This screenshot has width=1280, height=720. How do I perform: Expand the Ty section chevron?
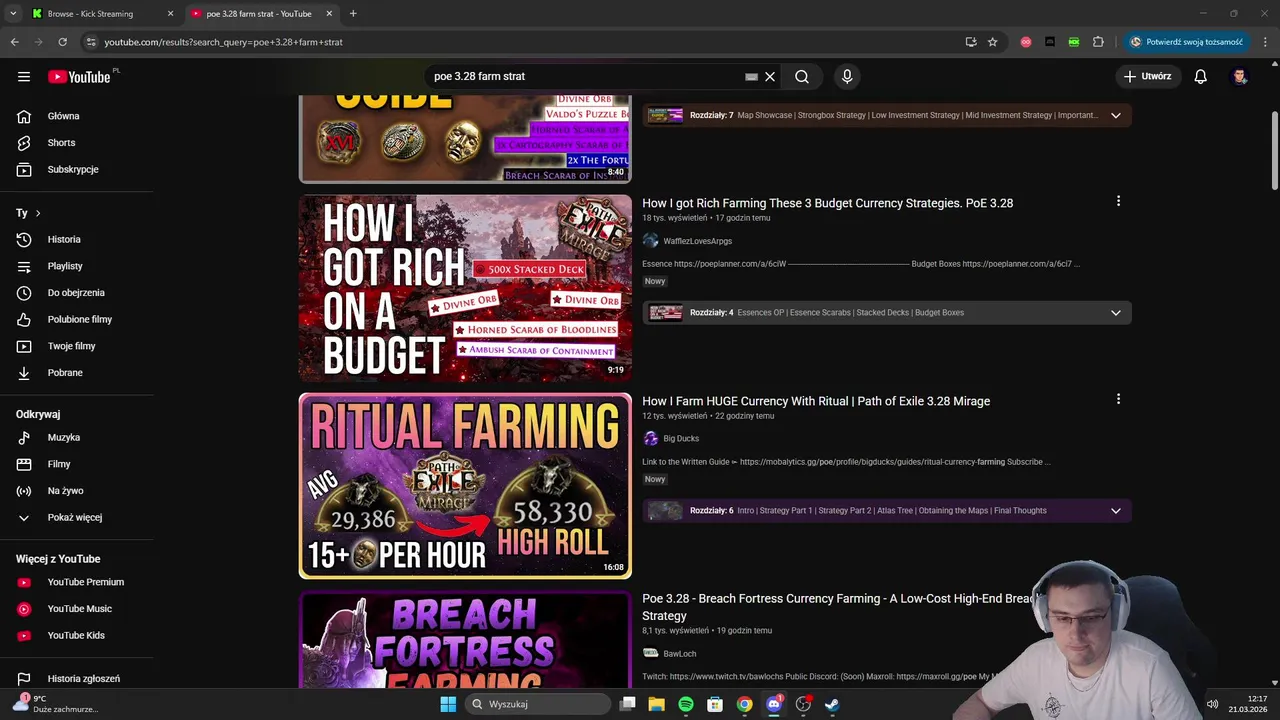(38, 213)
